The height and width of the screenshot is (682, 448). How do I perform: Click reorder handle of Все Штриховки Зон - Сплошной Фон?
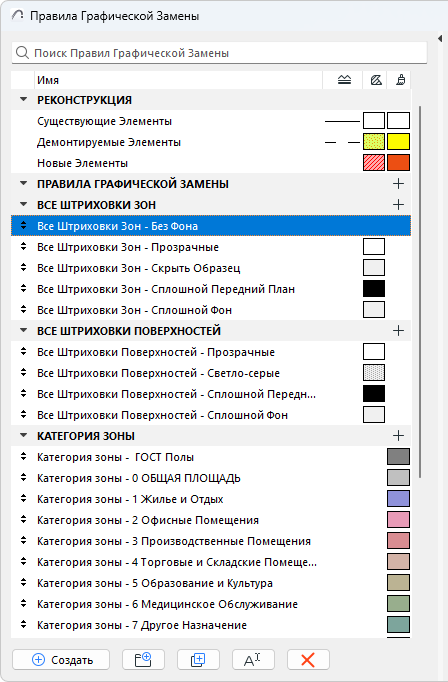click(x=23, y=309)
